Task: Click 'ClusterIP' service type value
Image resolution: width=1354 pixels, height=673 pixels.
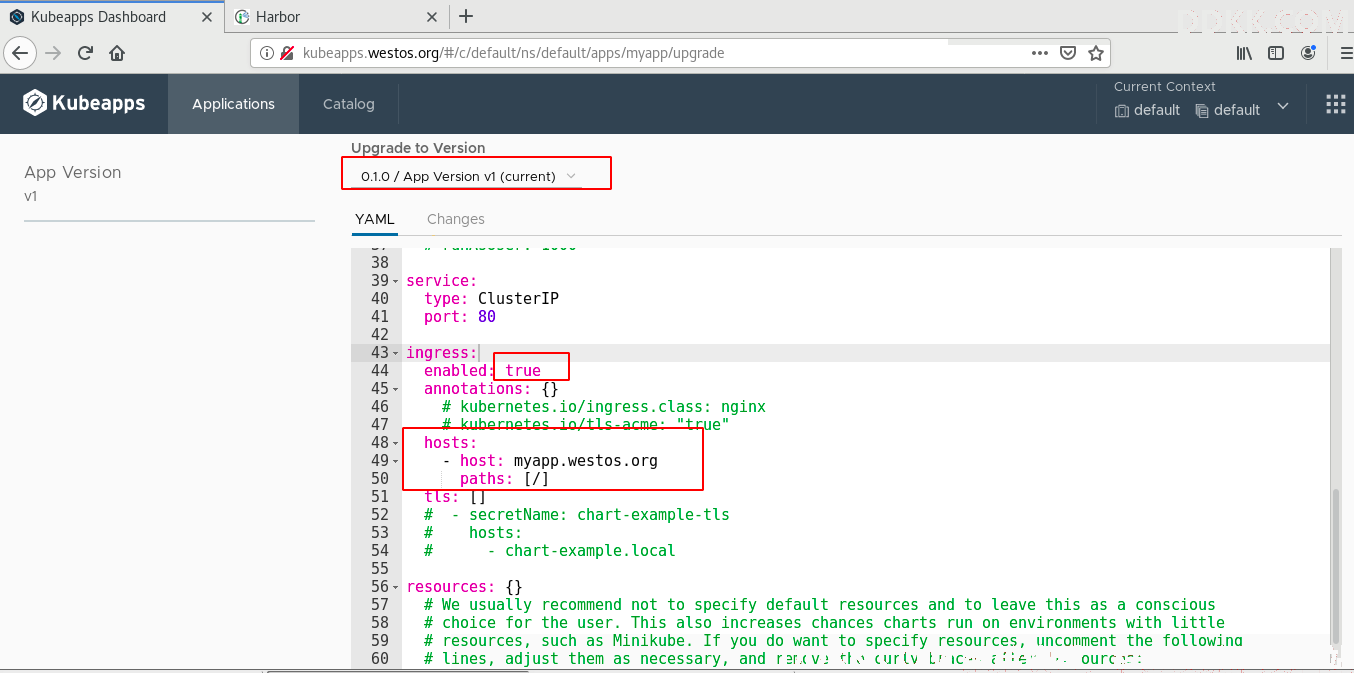Action: [x=518, y=299]
